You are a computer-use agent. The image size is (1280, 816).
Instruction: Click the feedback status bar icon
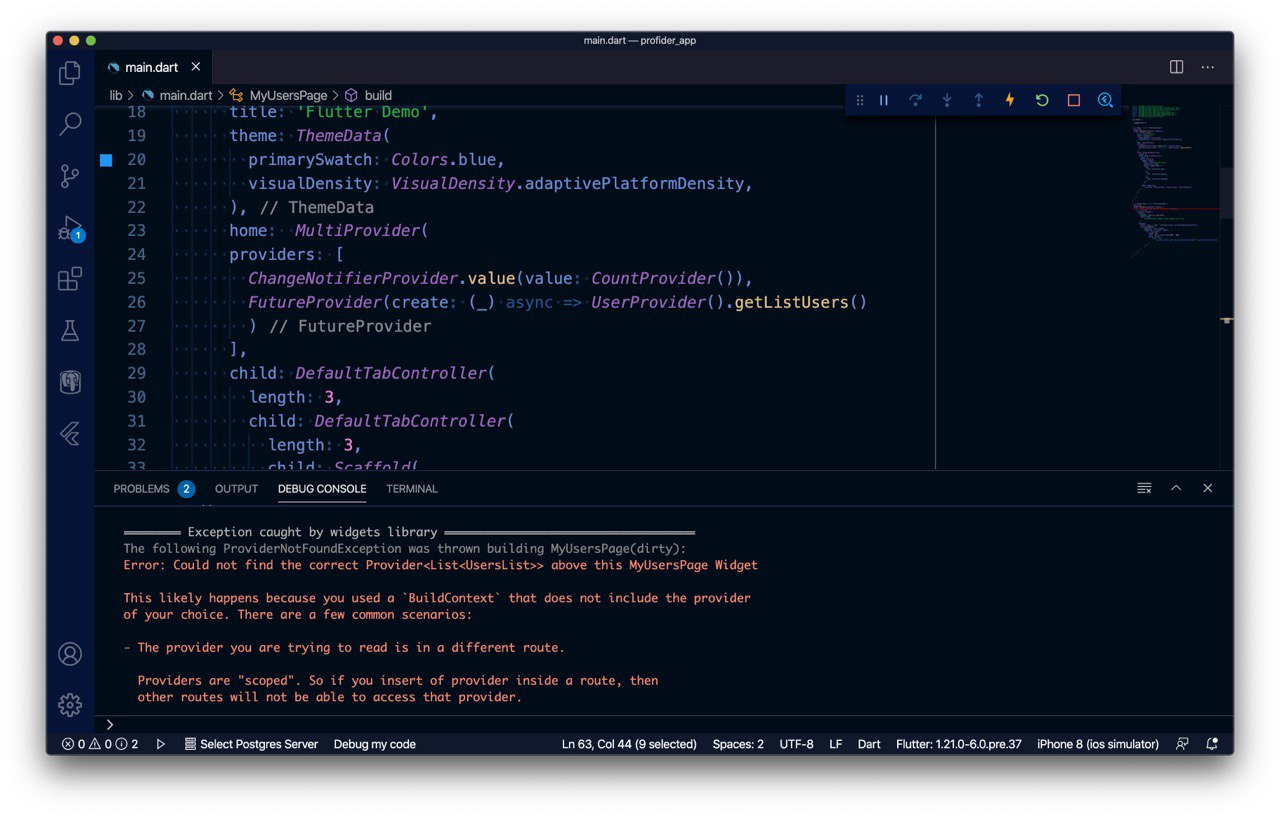tap(1182, 744)
